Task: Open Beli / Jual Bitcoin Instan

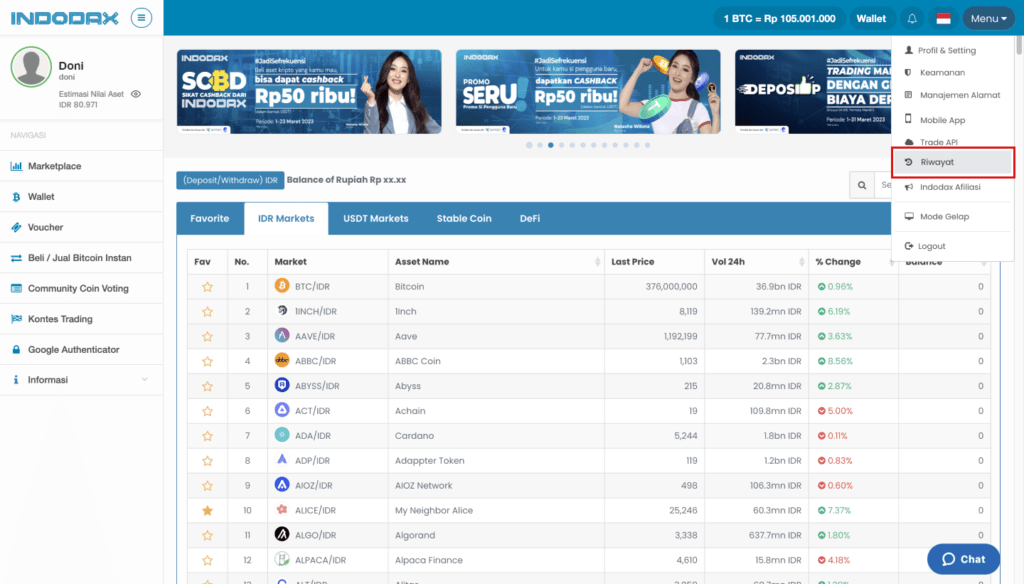Action: [x=81, y=257]
